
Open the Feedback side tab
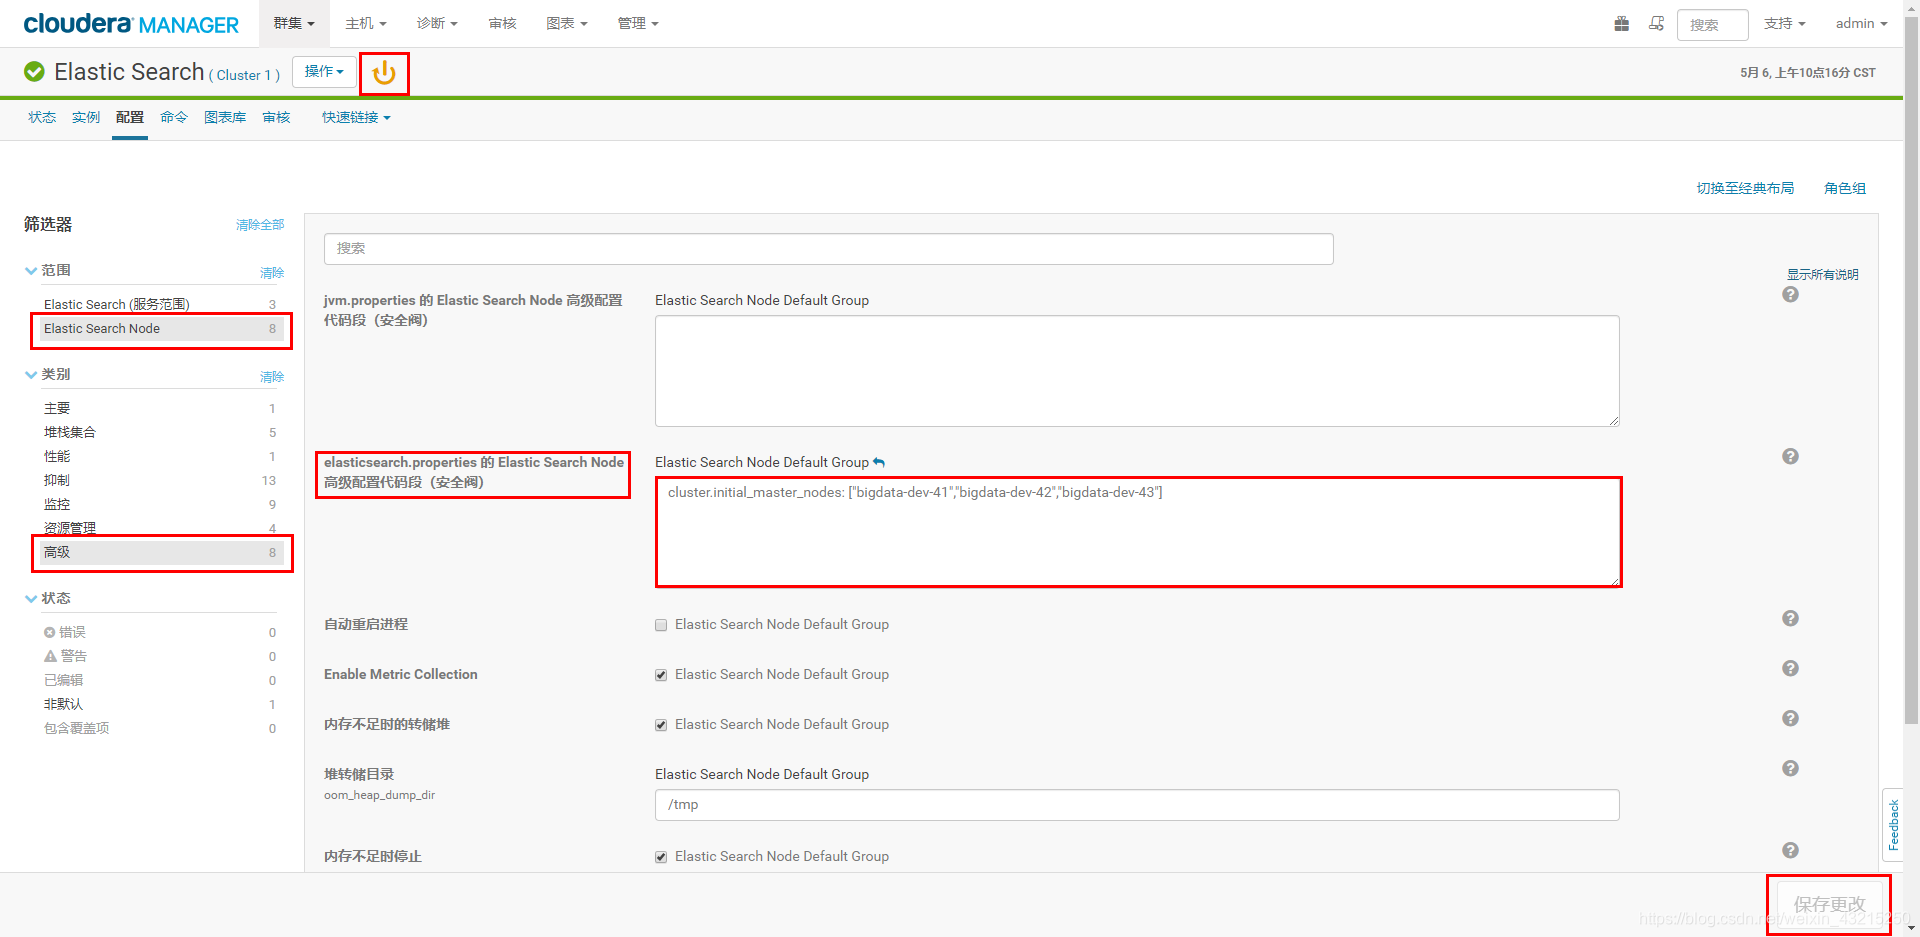click(x=1893, y=825)
